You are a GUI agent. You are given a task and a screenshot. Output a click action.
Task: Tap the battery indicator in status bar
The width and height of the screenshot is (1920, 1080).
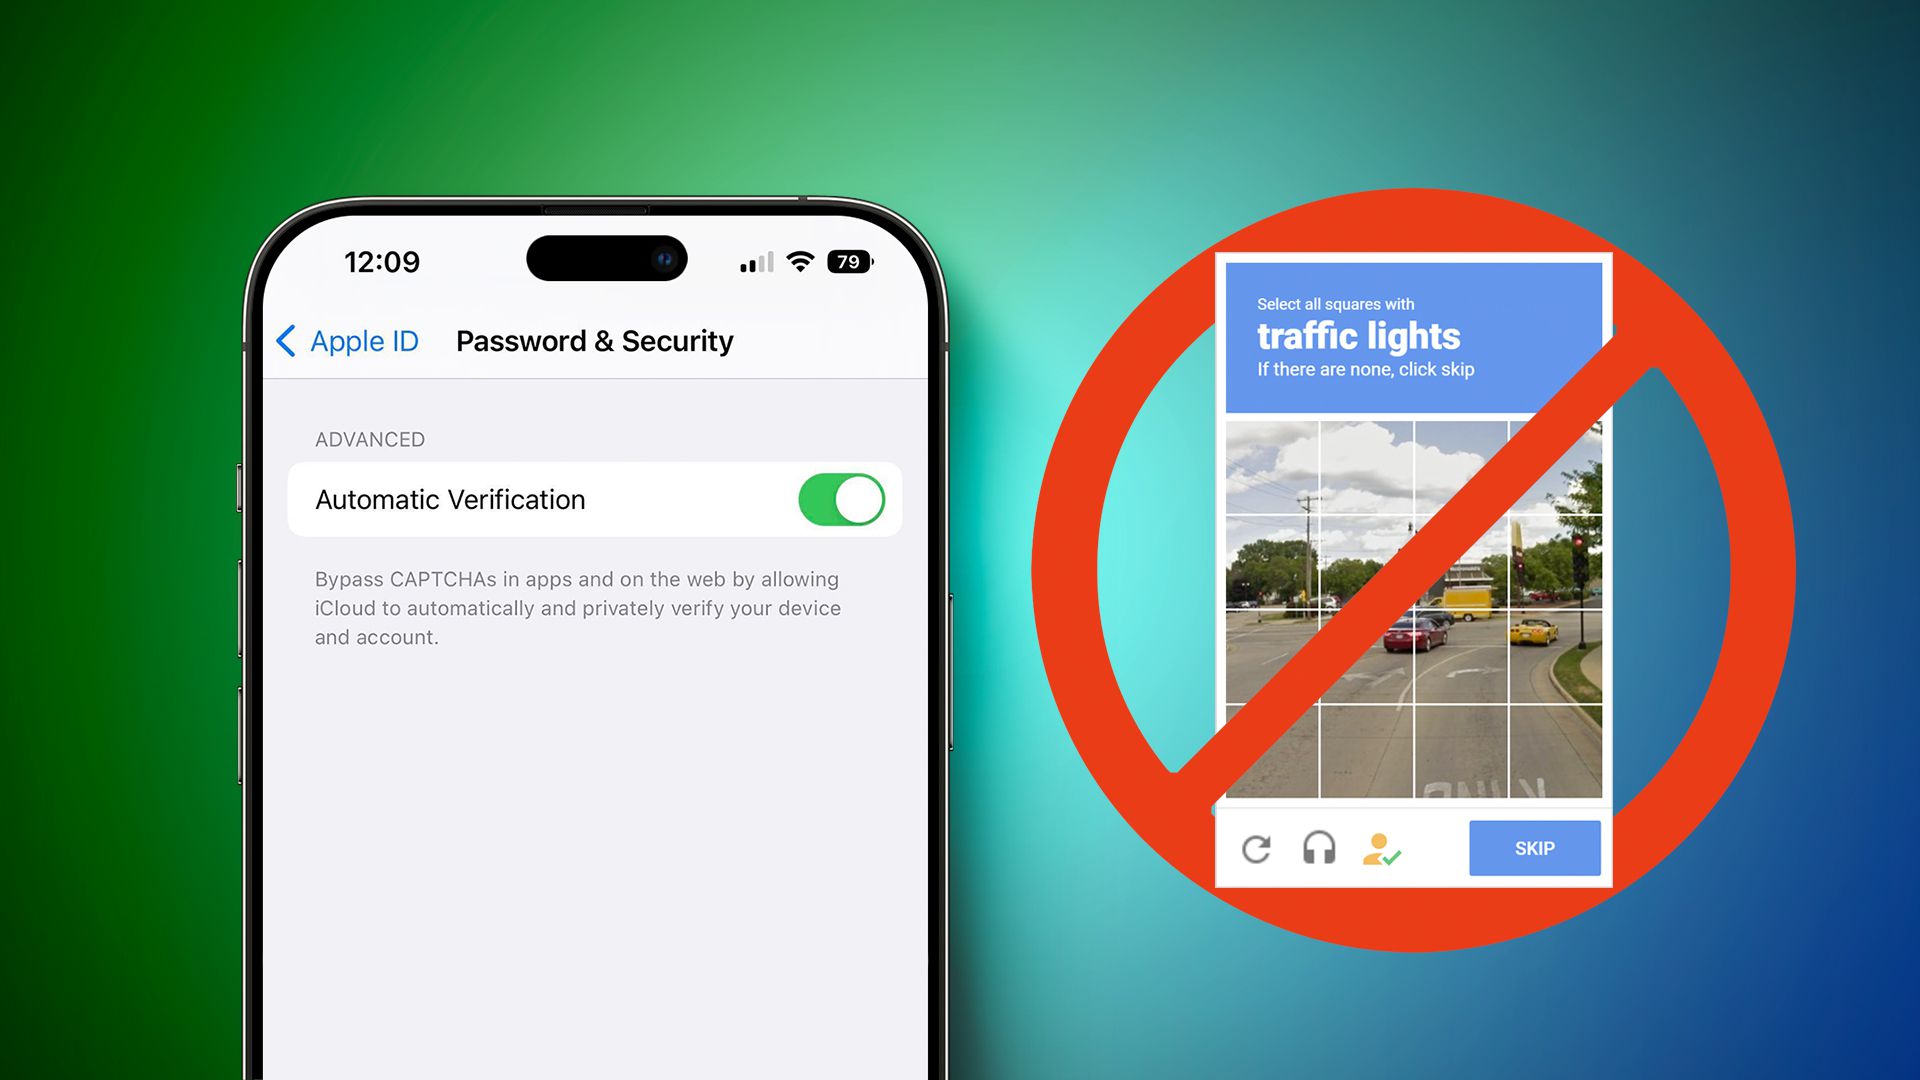(x=851, y=260)
